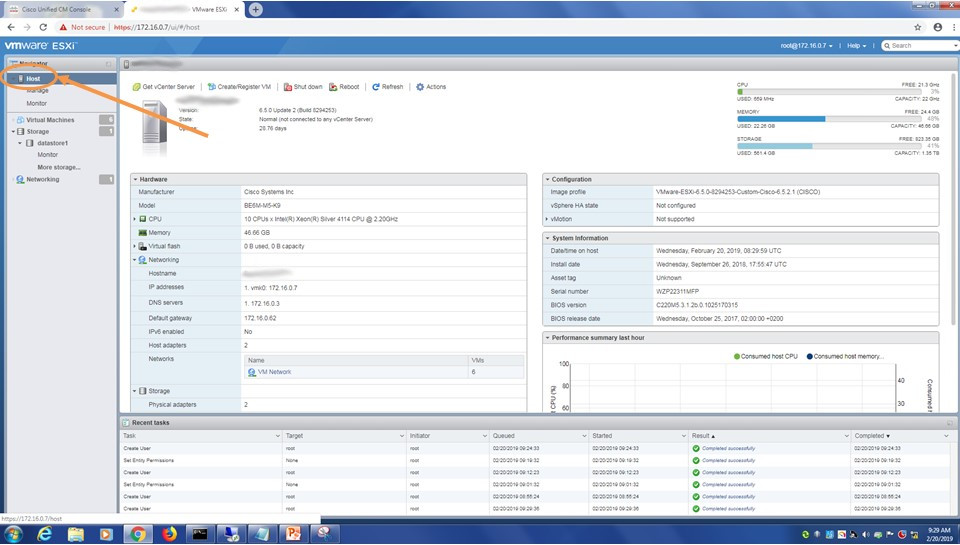Screen dimensions: 960x545
Task: Open the VM Network link
Action: (274, 372)
